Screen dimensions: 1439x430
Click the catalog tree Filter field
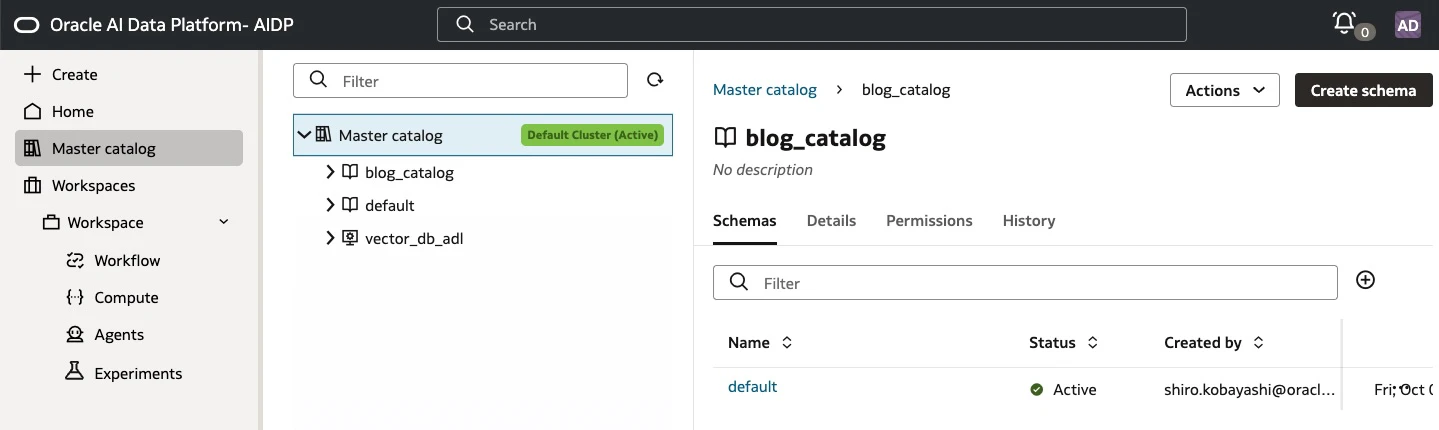tap(460, 81)
